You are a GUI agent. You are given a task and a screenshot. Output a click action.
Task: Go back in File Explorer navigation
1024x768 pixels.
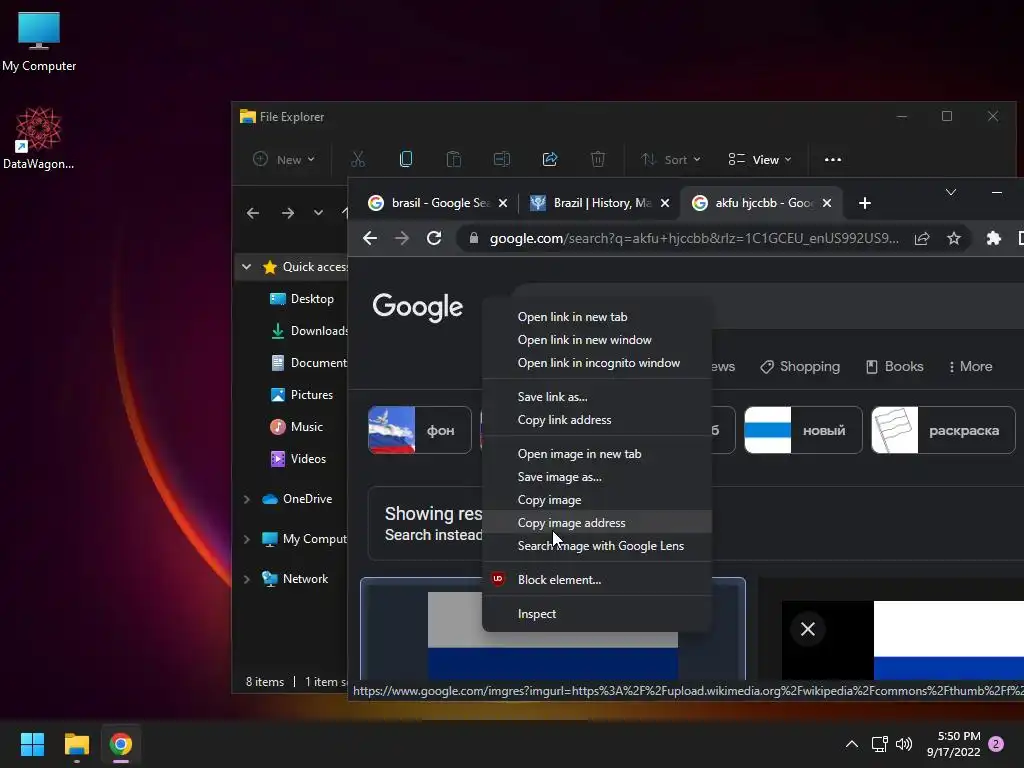click(253, 213)
